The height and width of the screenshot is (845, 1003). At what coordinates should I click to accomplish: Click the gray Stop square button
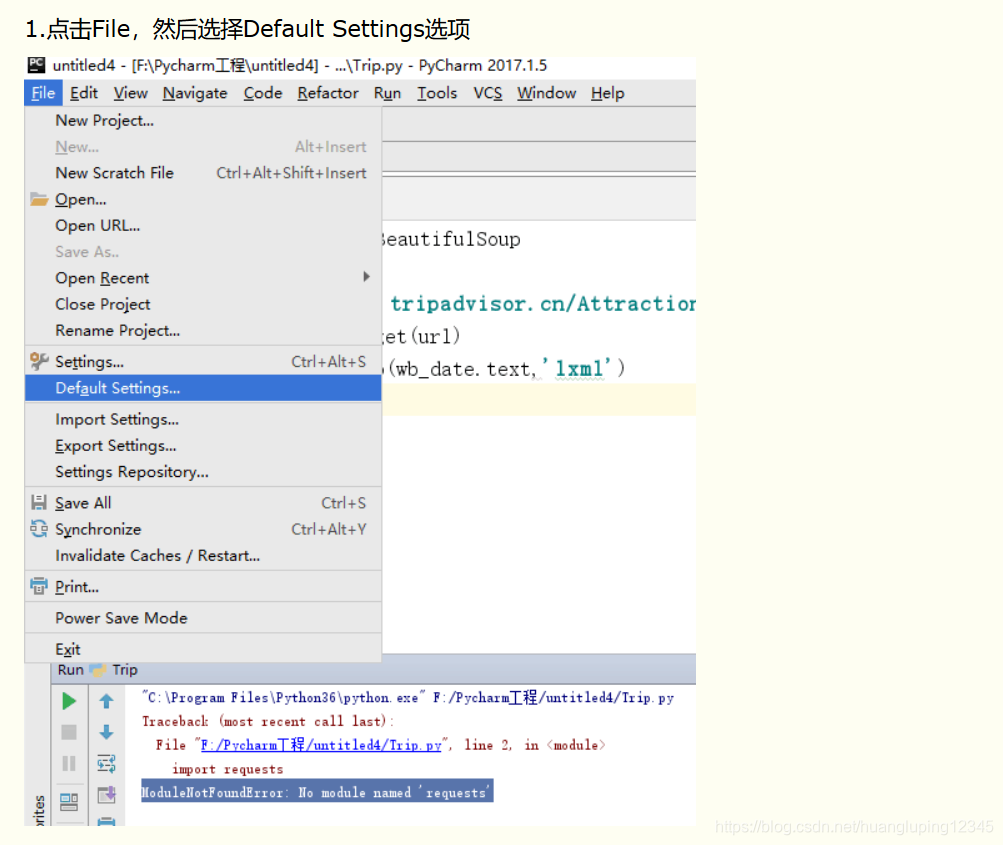pos(69,732)
